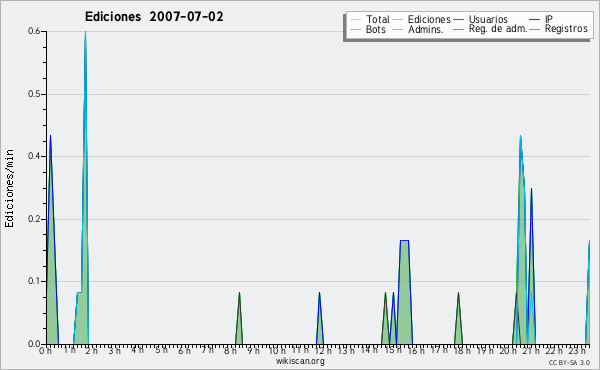Click the Bots legend label
600x370 pixels.
pos(375,29)
